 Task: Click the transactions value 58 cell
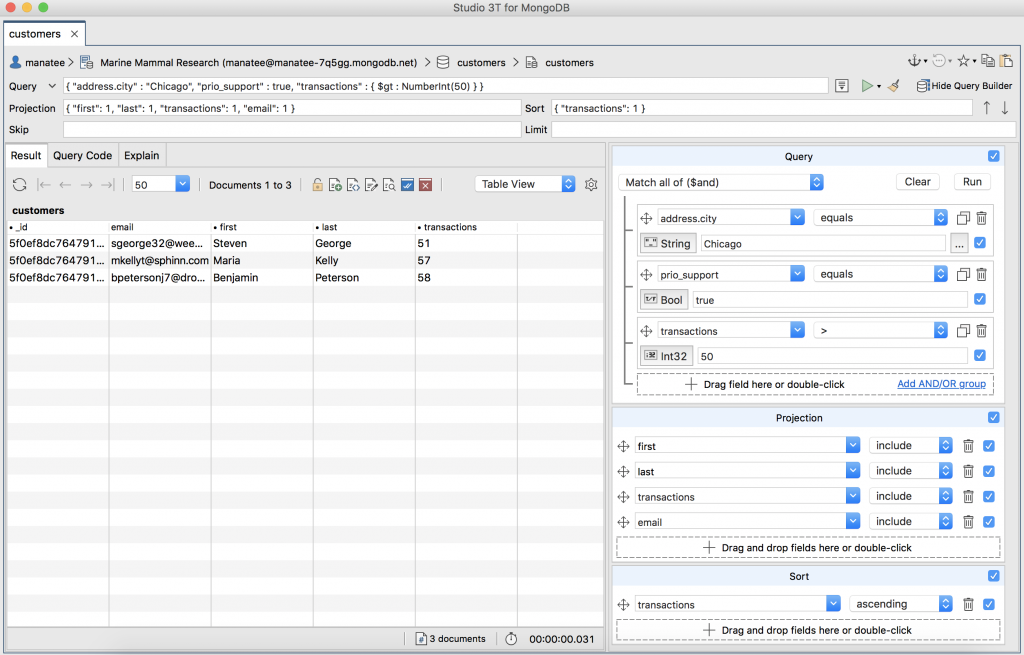(x=466, y=278)
